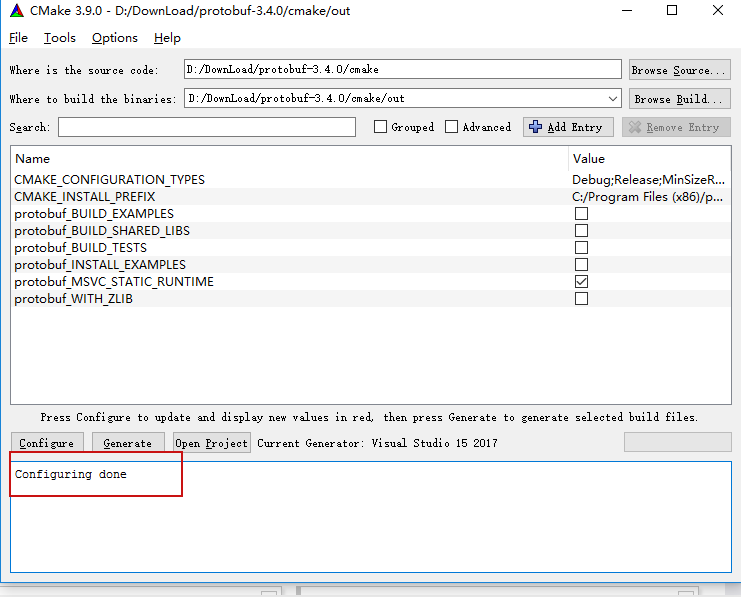Image resolution: width=741 pixels, height=597 pixels.
Task: Click the CMake logo icon in title bar
Action: (x=17, y=10)
